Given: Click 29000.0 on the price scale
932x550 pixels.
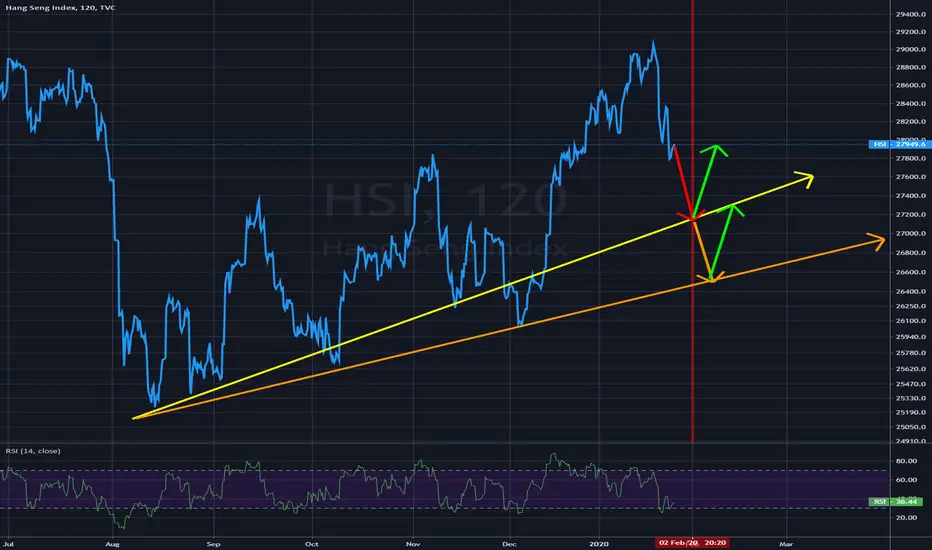Looking at the screenshot, I should click(x=911, y=50).
